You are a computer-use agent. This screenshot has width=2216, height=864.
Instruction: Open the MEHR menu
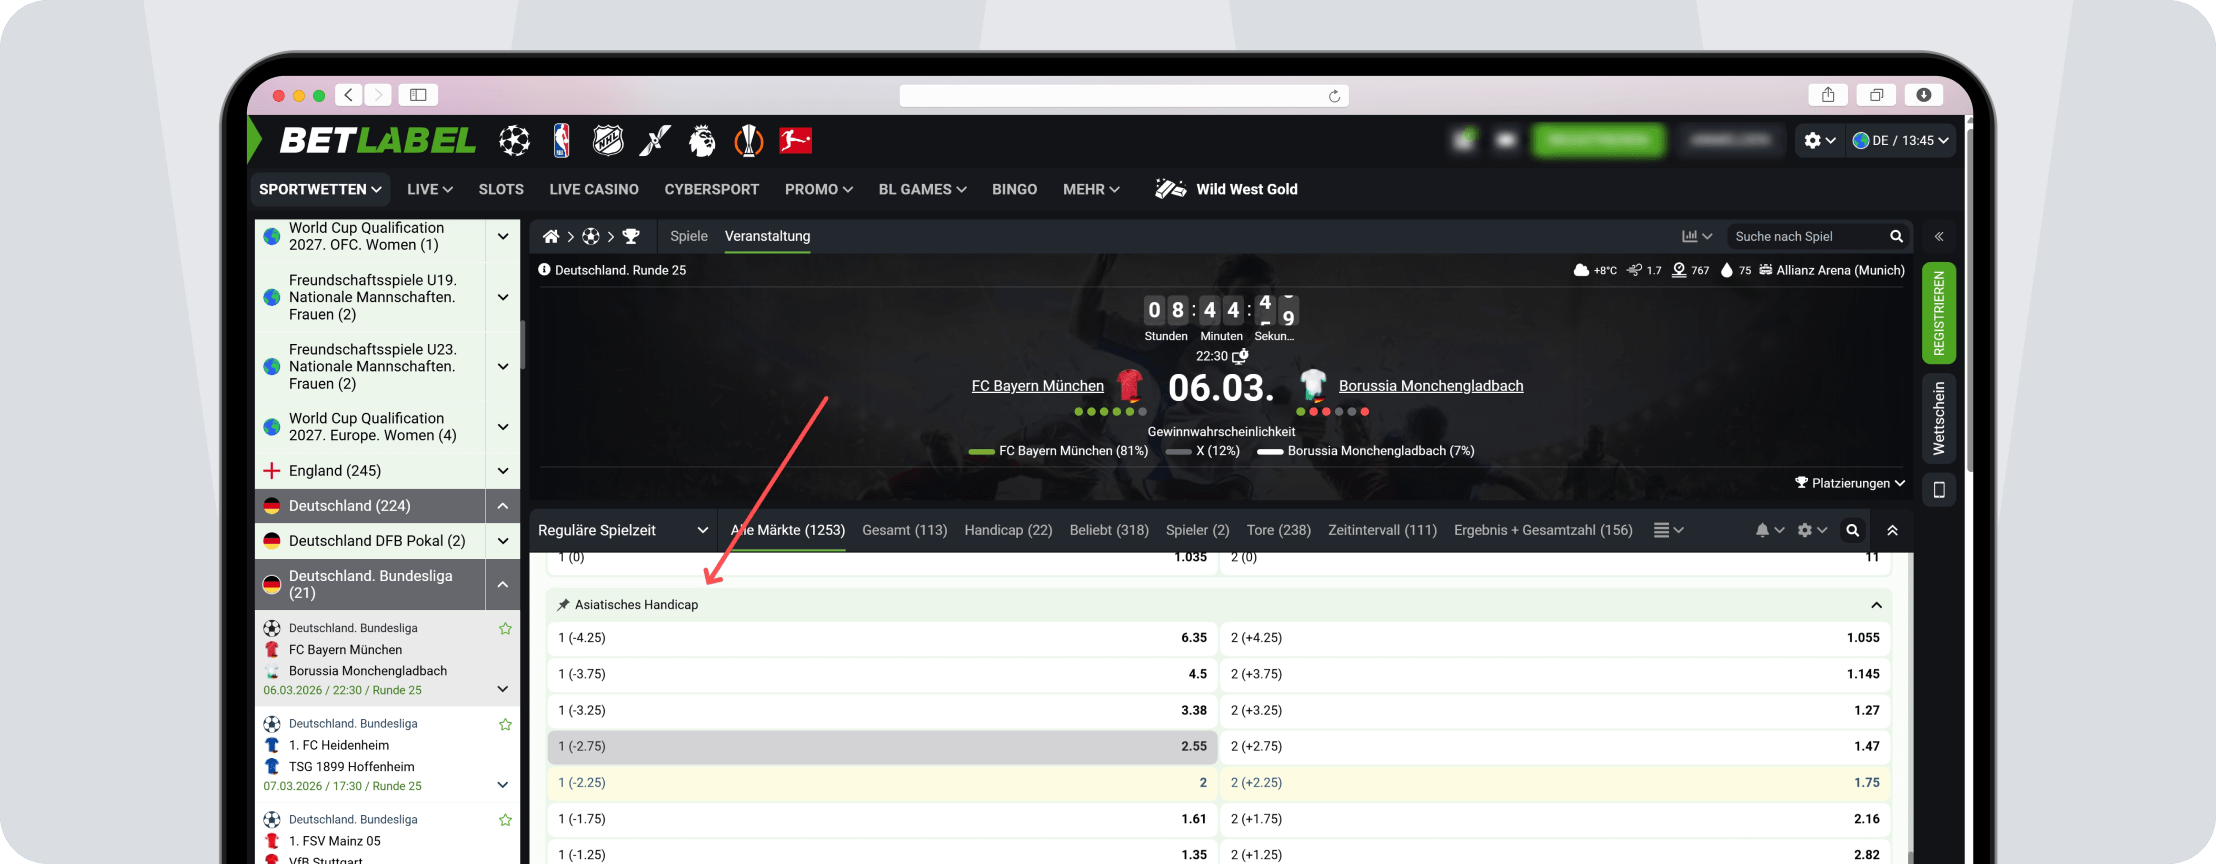[x=1091, y=189]
